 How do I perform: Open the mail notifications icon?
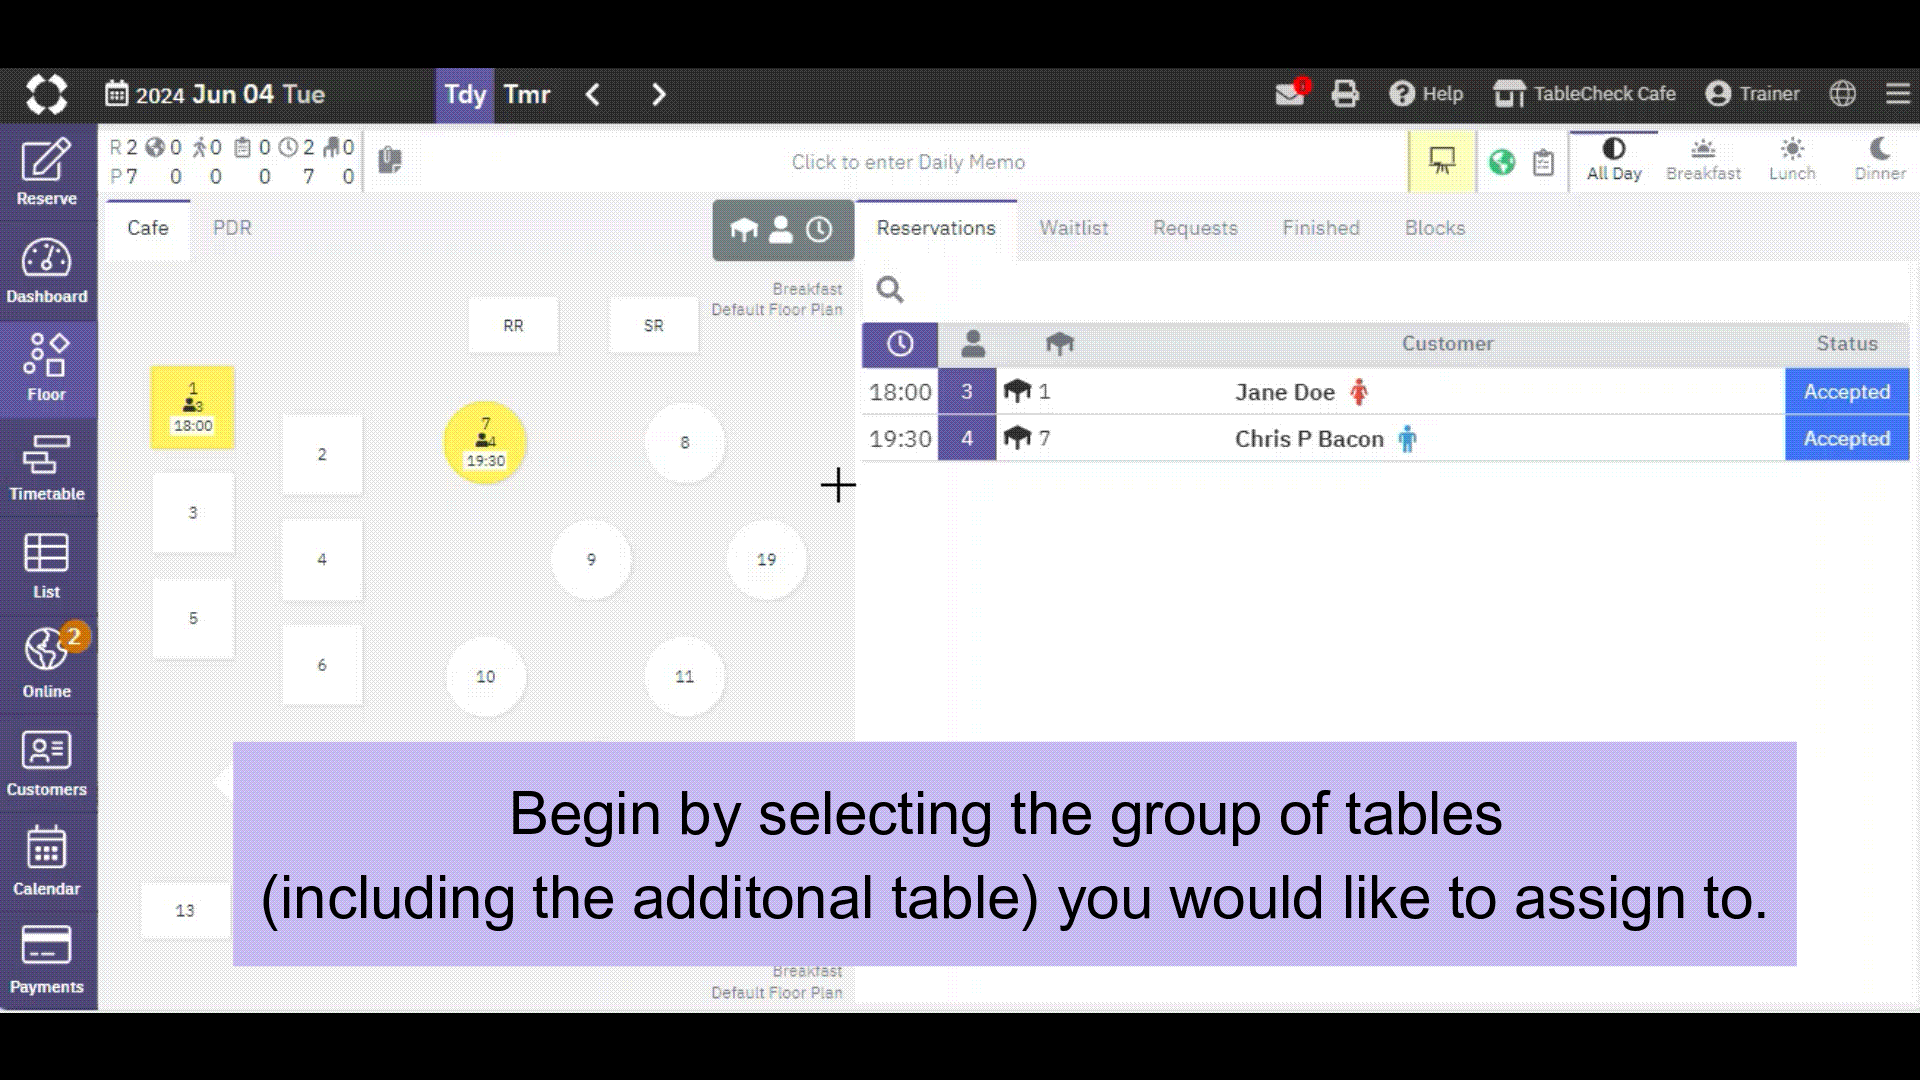click(x=1291, y=94)
